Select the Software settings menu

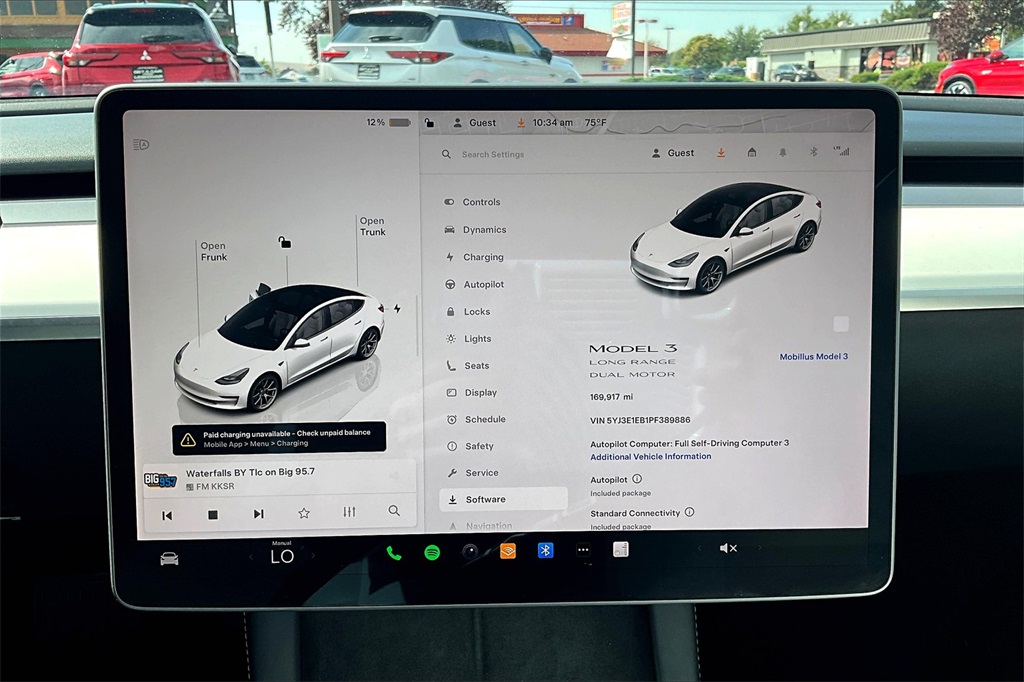[x=504, y=499]
